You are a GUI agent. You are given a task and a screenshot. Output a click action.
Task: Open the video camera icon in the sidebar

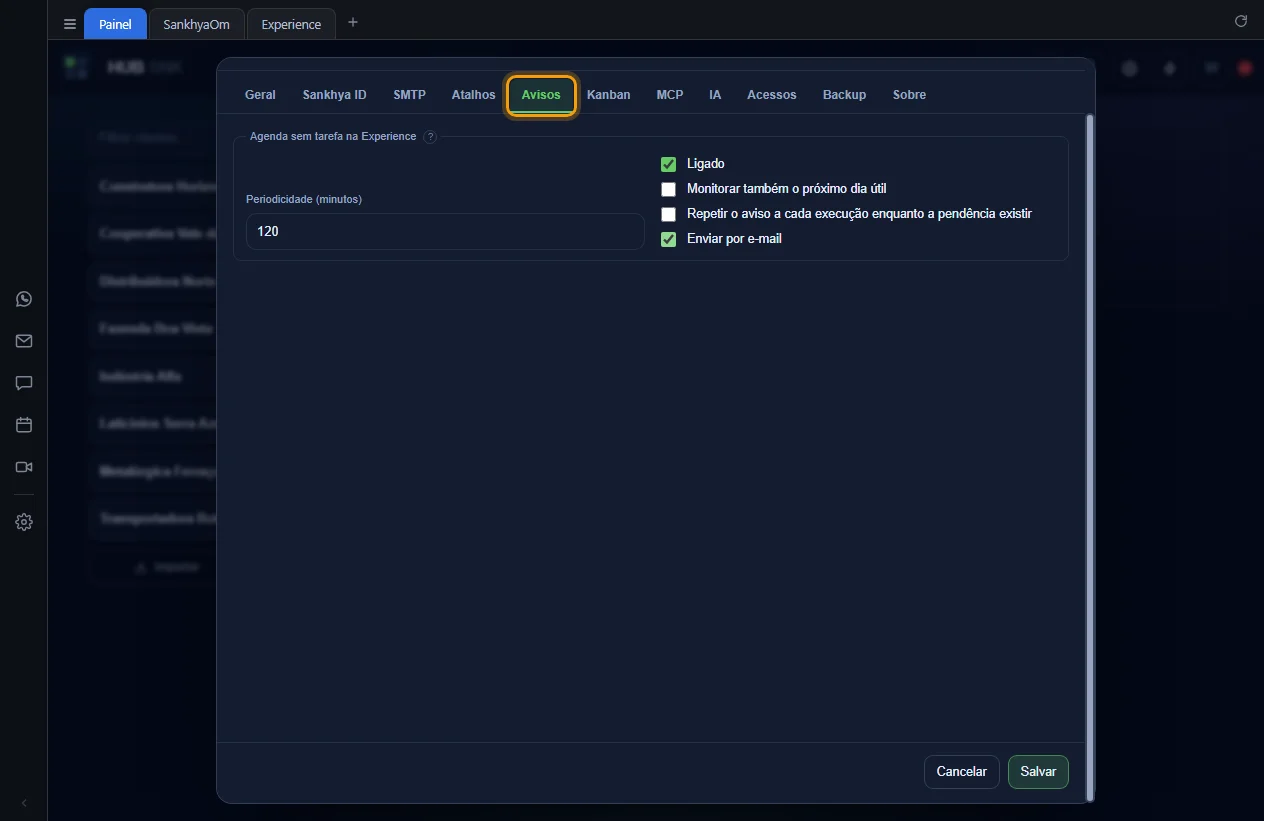24,467
